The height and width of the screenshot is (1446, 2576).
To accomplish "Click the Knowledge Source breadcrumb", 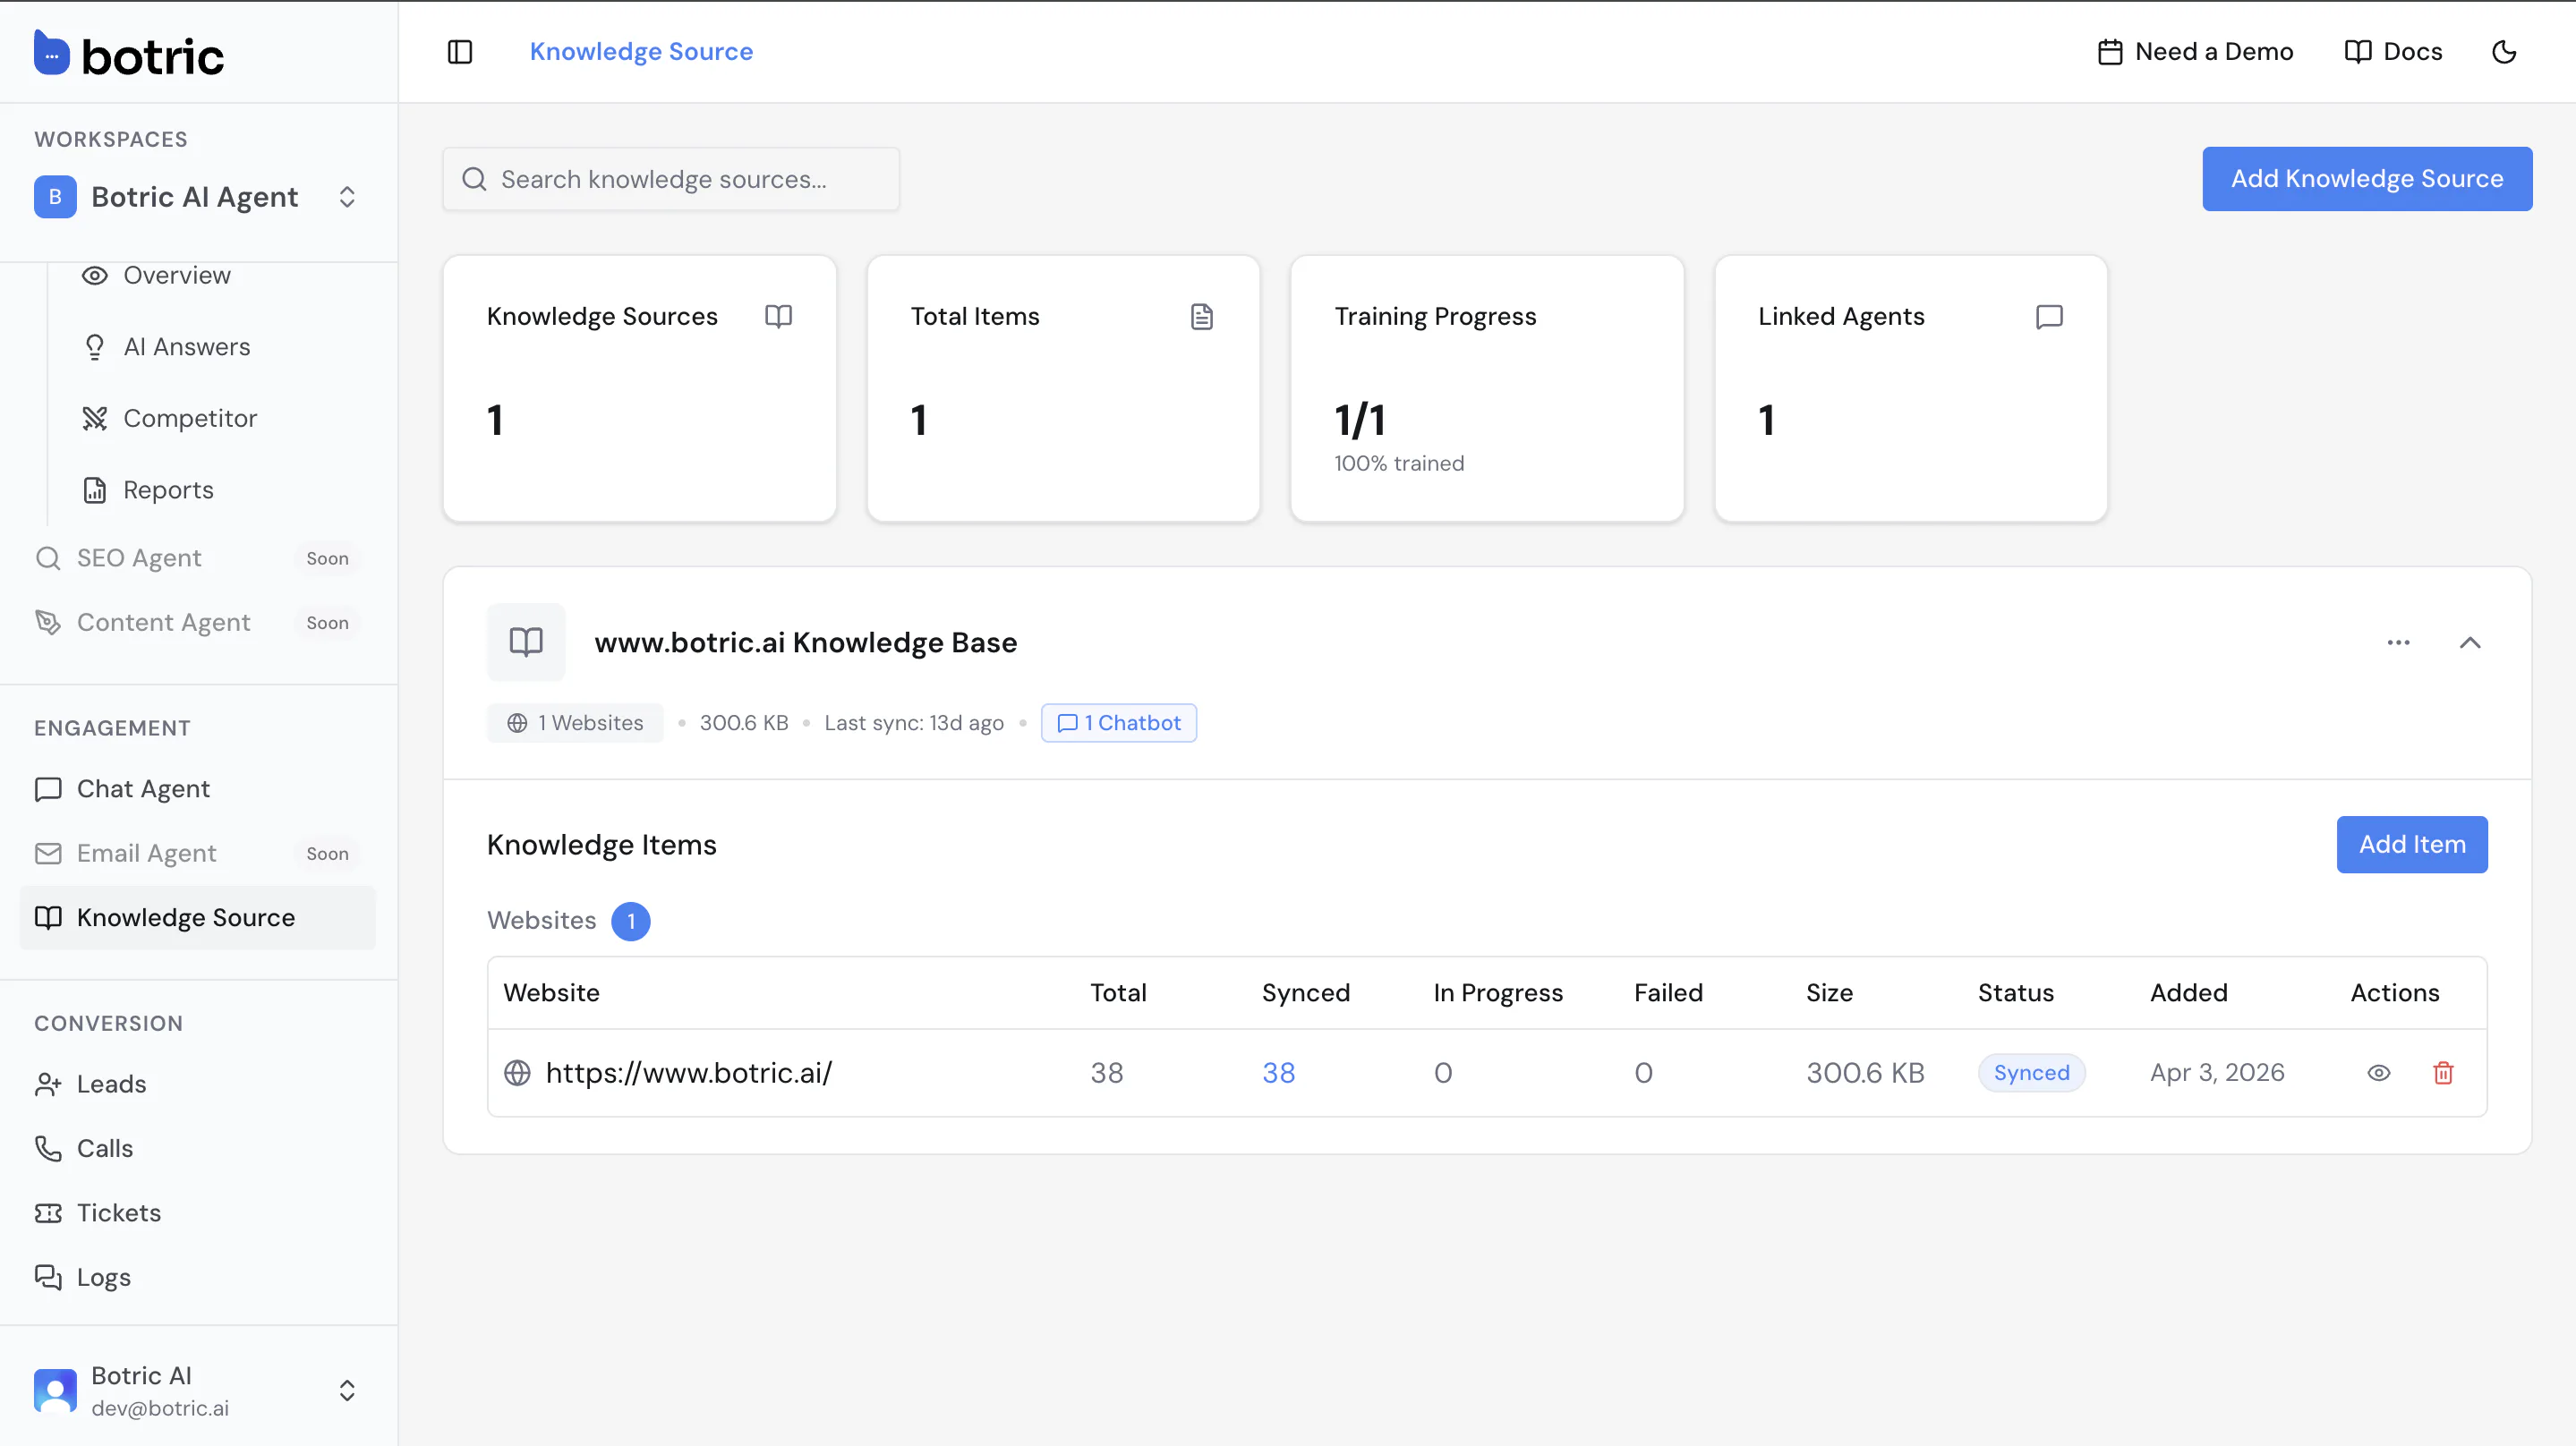I will point(641,52).
